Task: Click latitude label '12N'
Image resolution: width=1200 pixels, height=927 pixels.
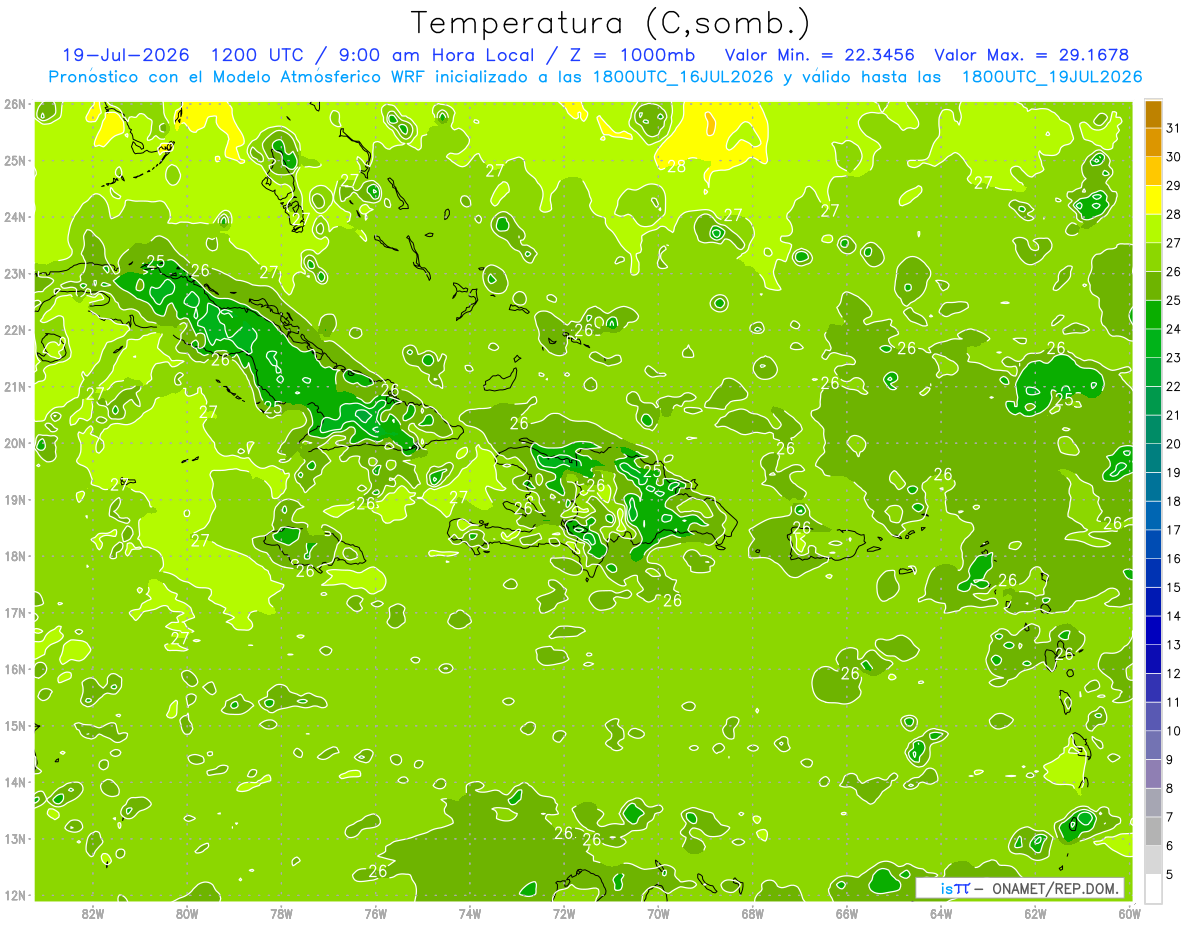Action: (15, 895)
